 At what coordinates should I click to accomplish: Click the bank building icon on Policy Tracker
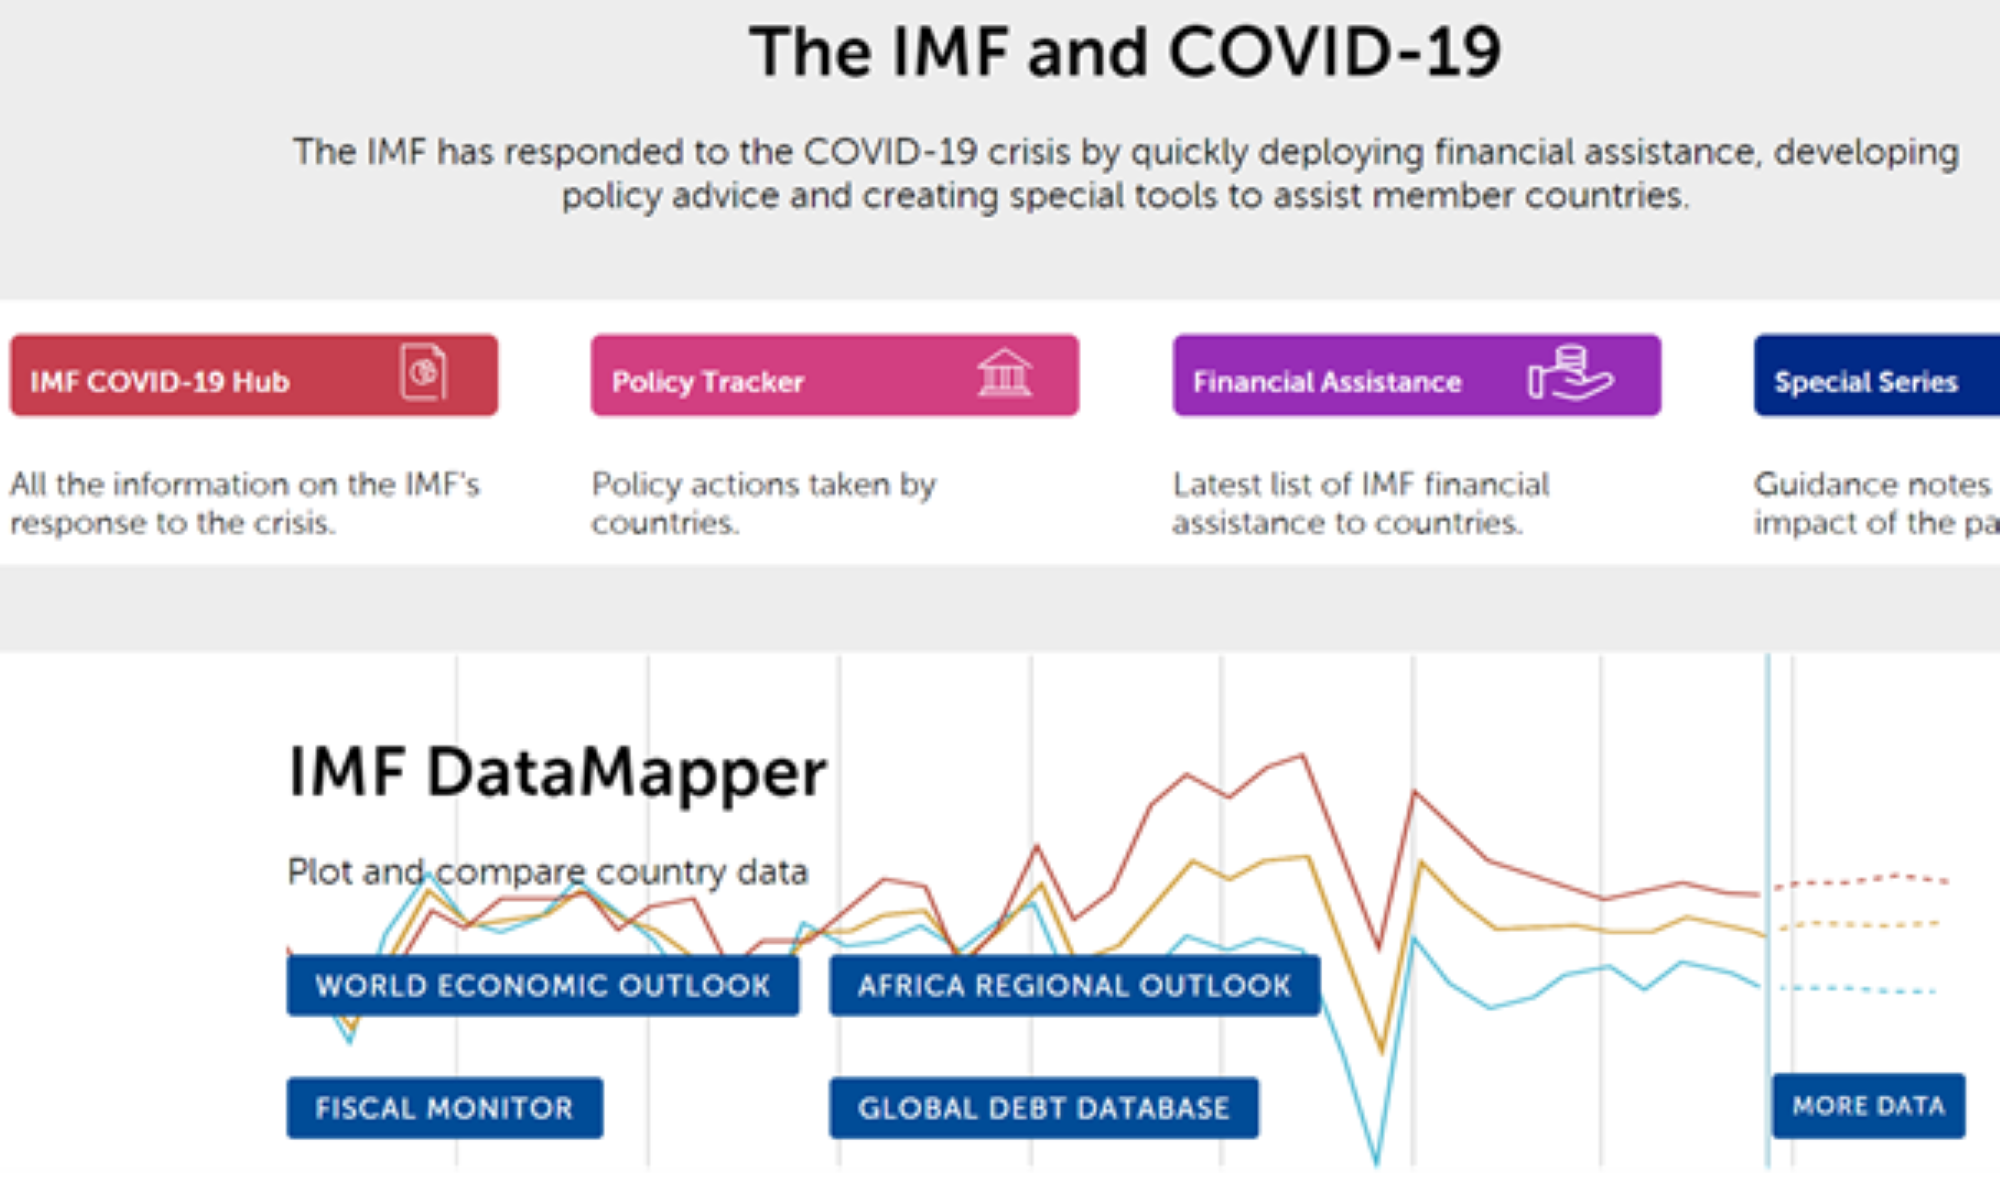[1004, 373]
